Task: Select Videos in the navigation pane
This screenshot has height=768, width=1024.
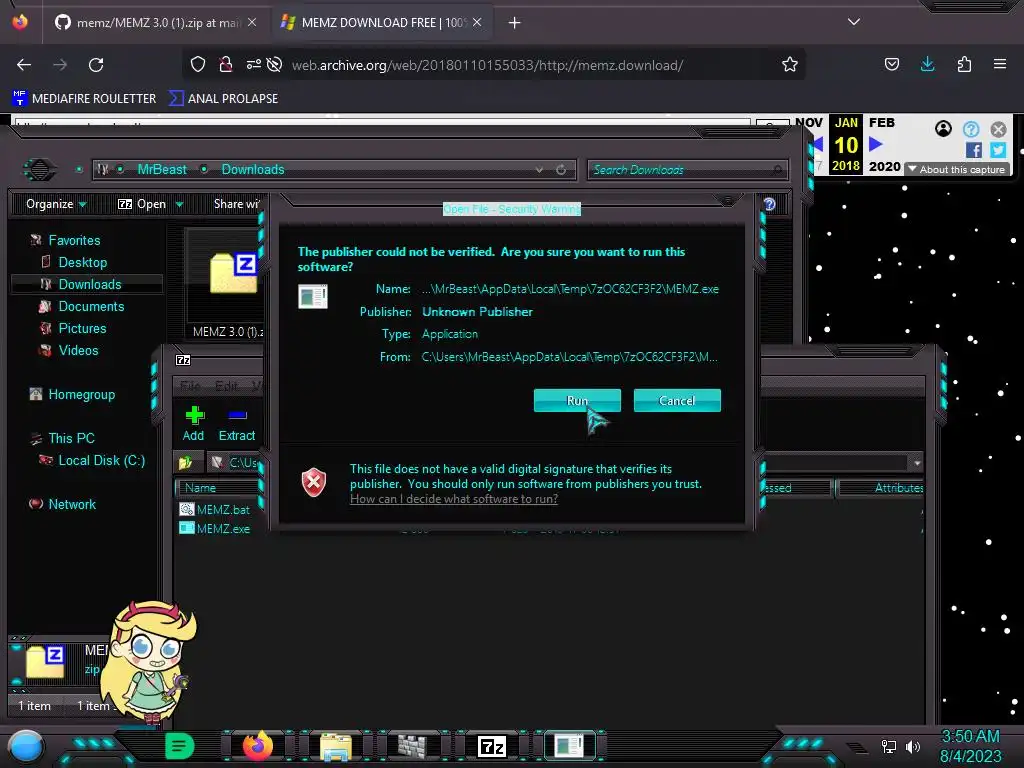Action: pyautogui.click(x=78, y=350)
